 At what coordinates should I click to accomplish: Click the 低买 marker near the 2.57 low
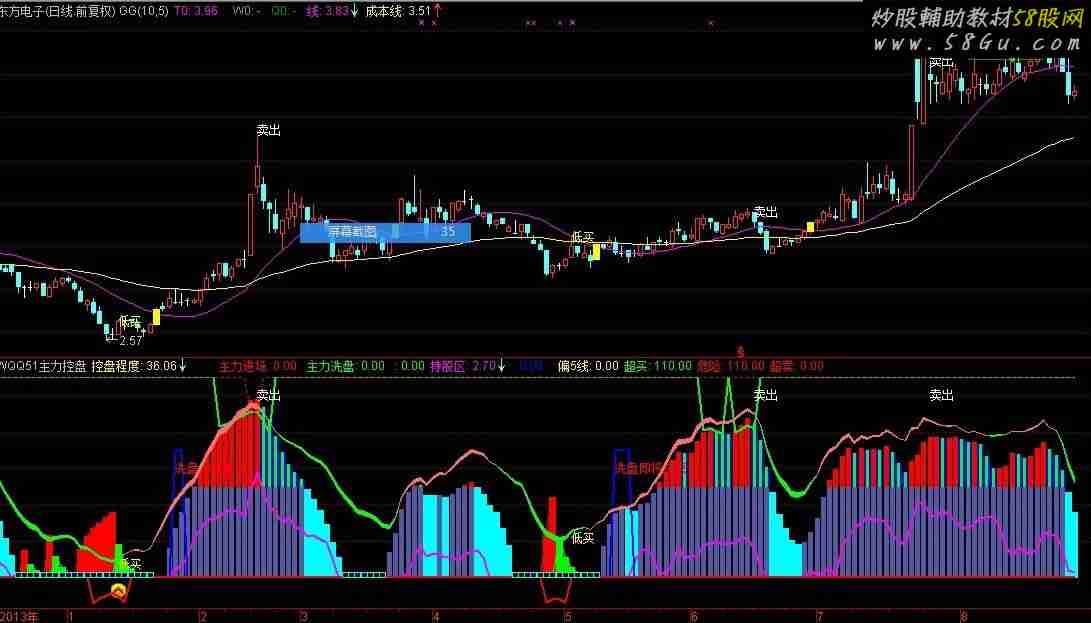click(129, 322)
